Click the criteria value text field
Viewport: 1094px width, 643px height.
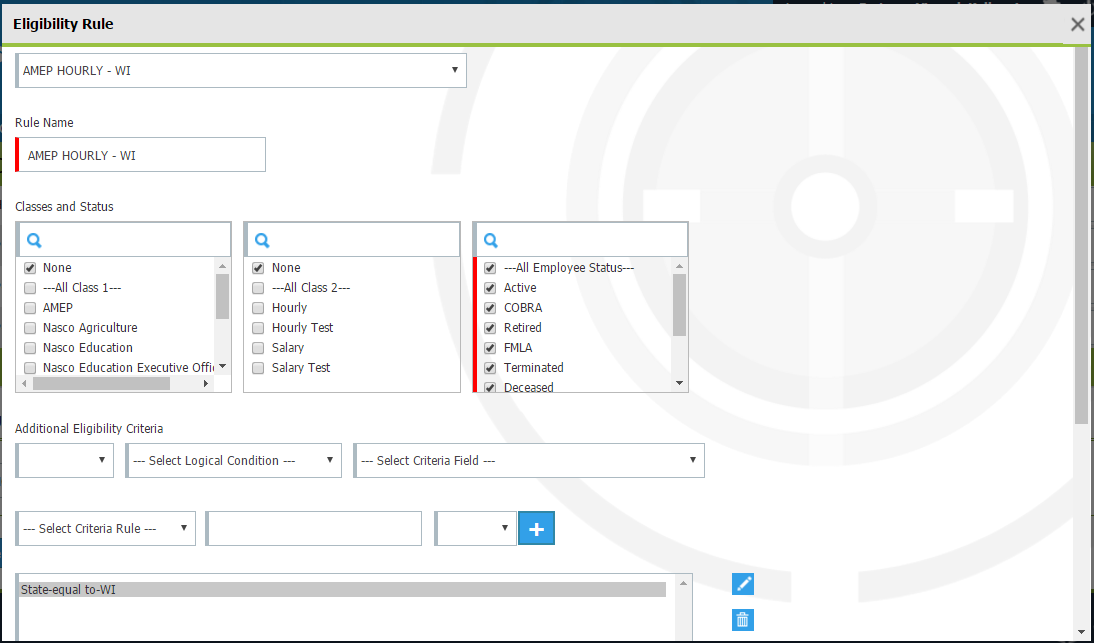point(314,529)
